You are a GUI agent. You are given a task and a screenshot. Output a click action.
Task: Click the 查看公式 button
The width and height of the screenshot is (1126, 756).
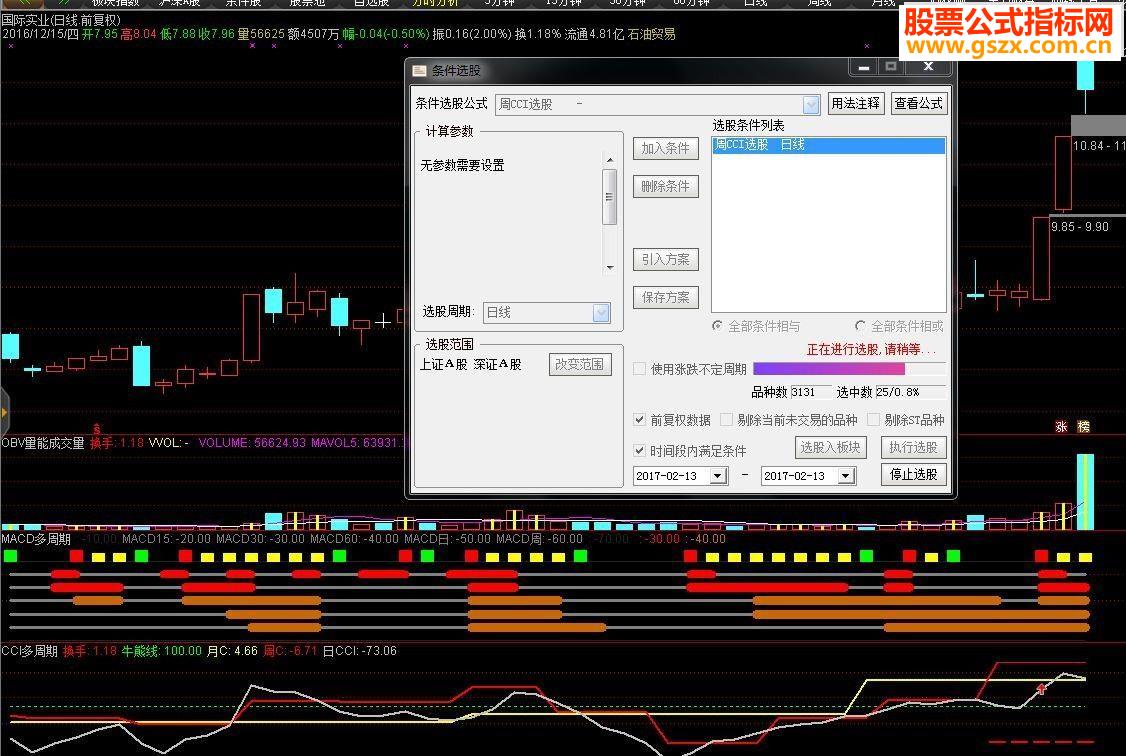(x=918, y=103)
